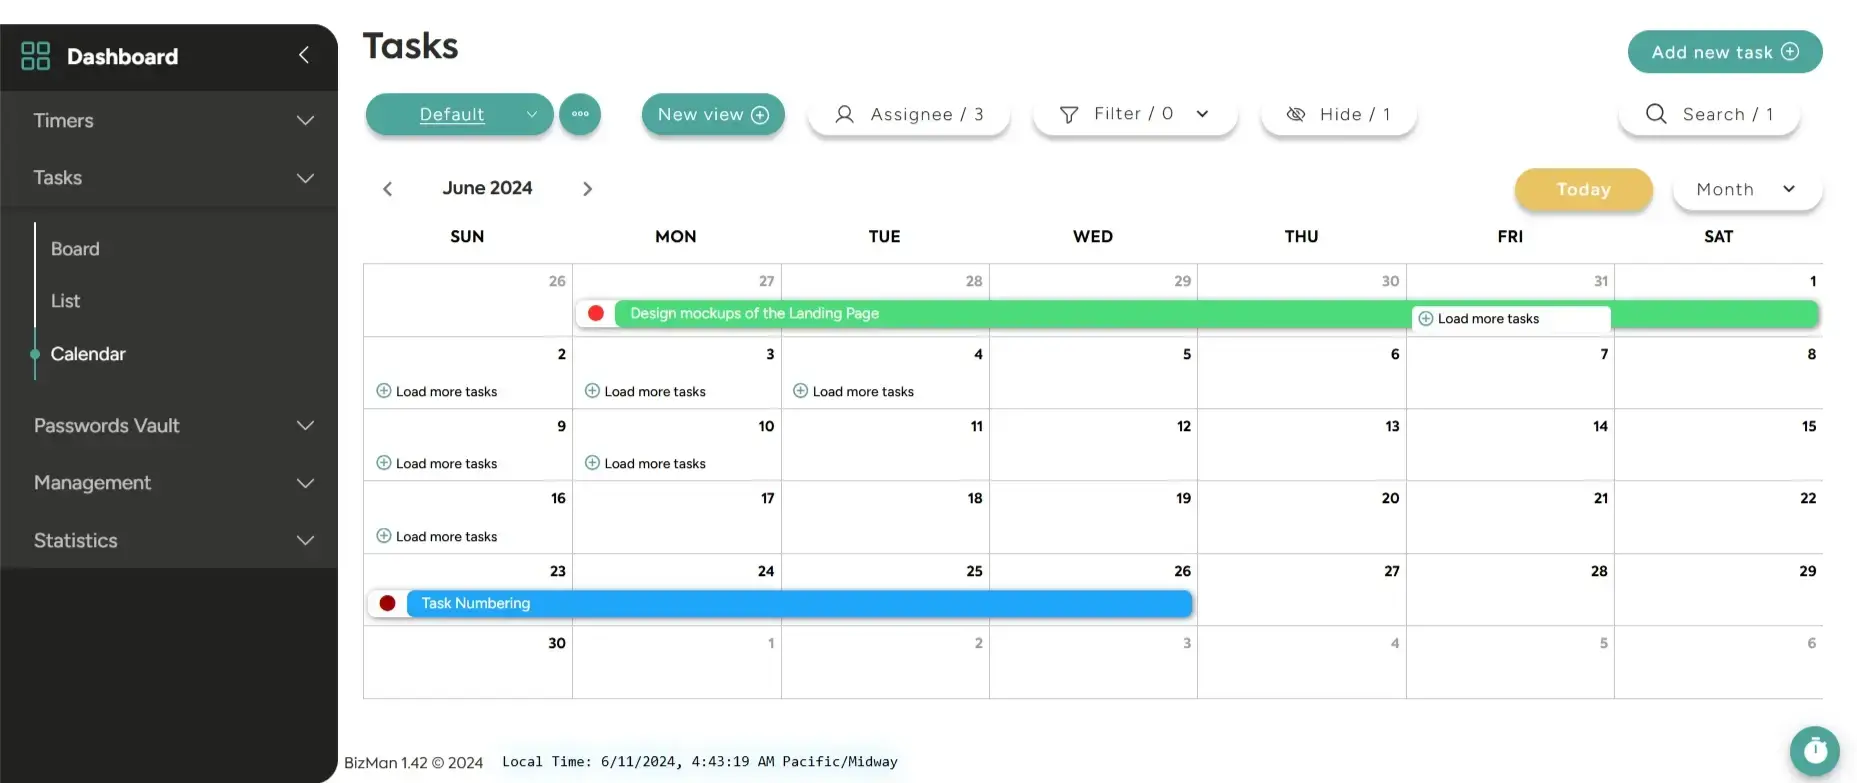The image size is (1857, 783).
Task: Create a New view
Action: pos(713,114)
